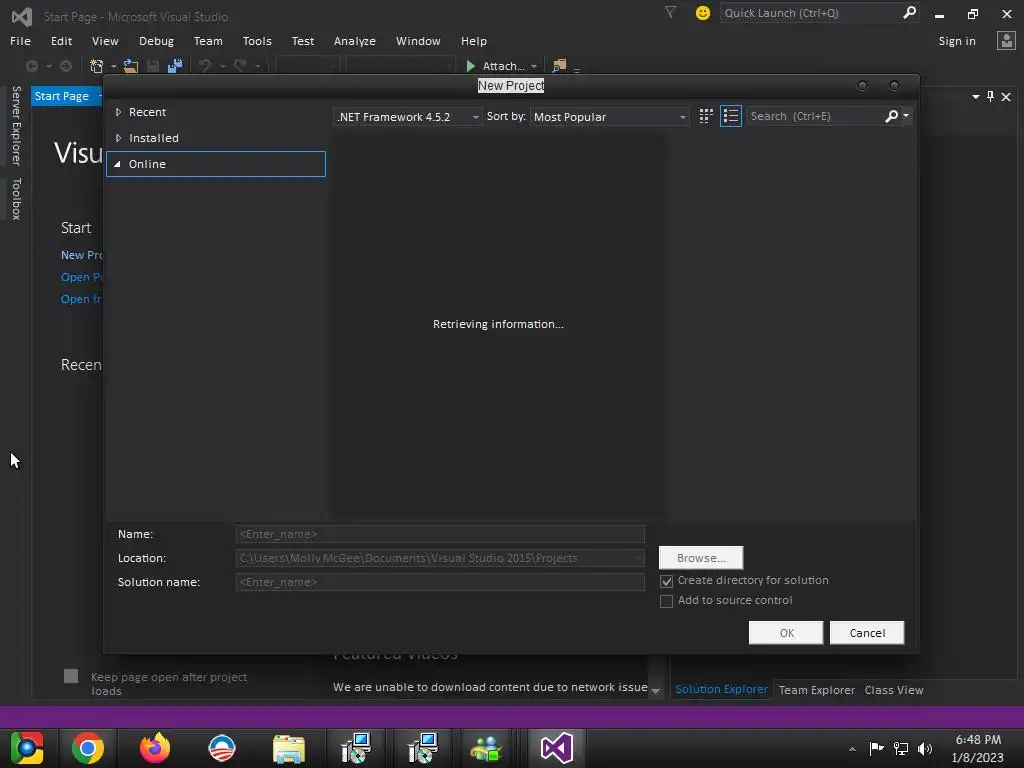Click the Quick Launch search box
Image resolution: width=1024 pixels, height=768 pixels.
tap(810, 13)
